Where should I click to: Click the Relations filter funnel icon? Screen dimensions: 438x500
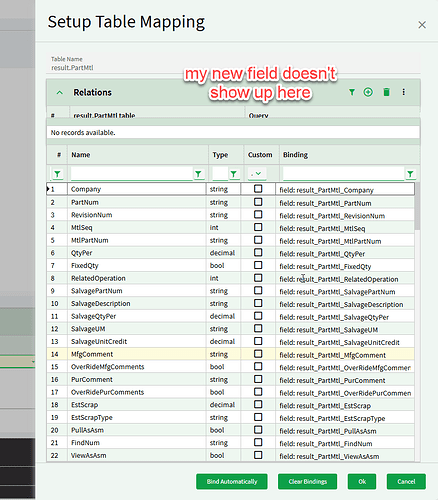point(352,92)
